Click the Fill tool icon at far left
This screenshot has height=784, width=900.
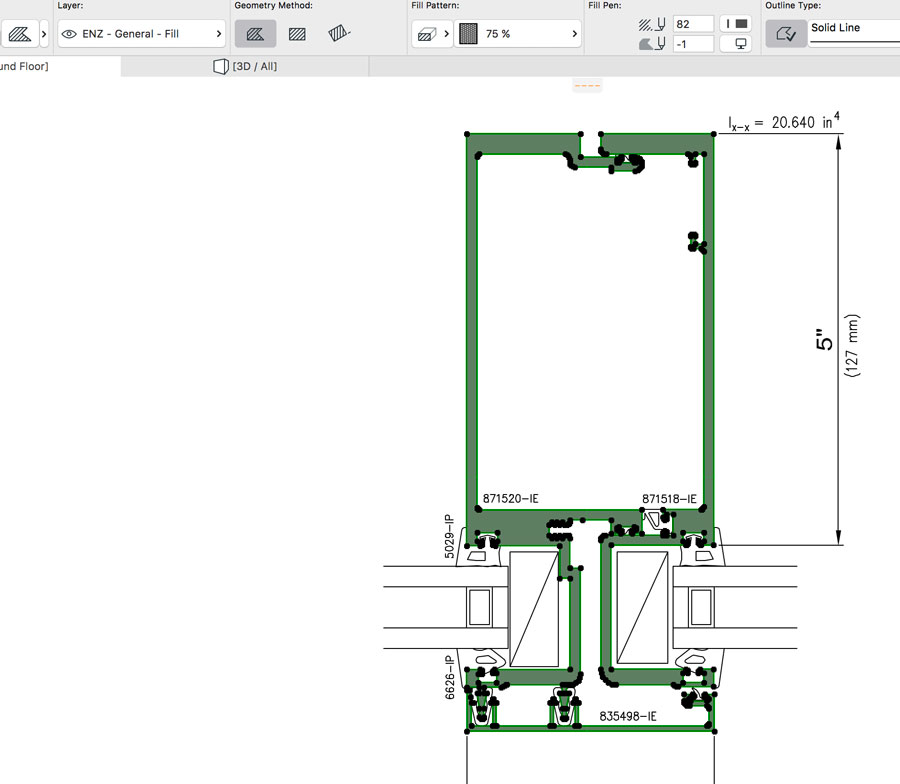[x=18, y=32]
